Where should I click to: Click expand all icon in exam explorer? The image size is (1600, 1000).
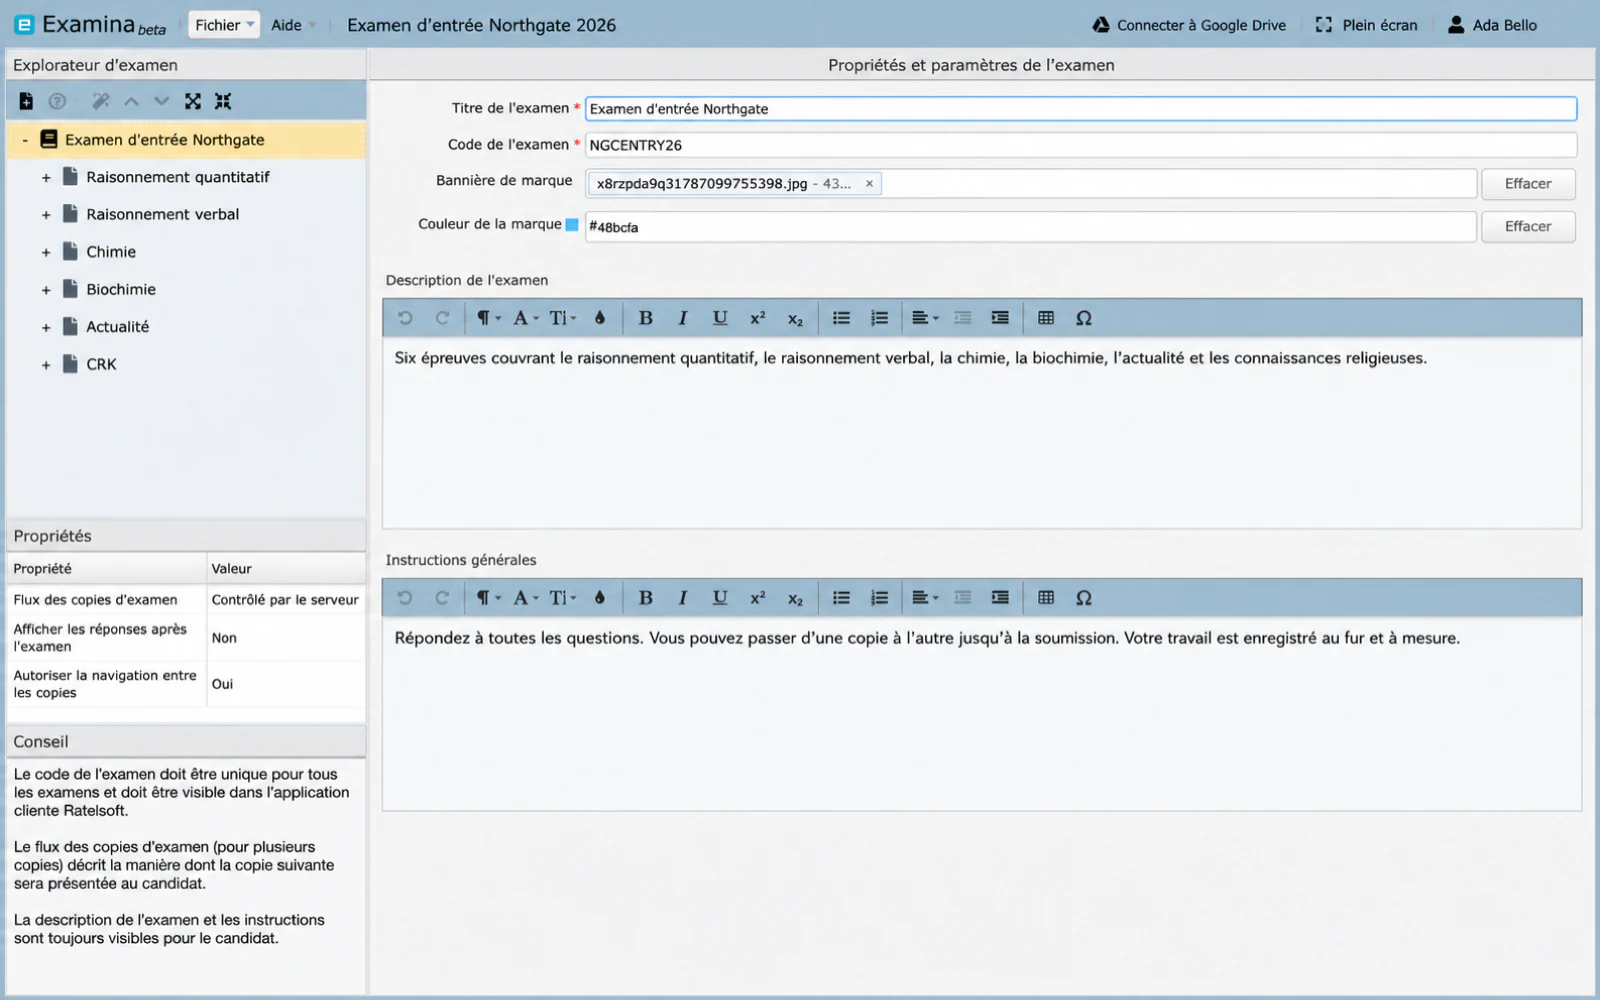193,101
